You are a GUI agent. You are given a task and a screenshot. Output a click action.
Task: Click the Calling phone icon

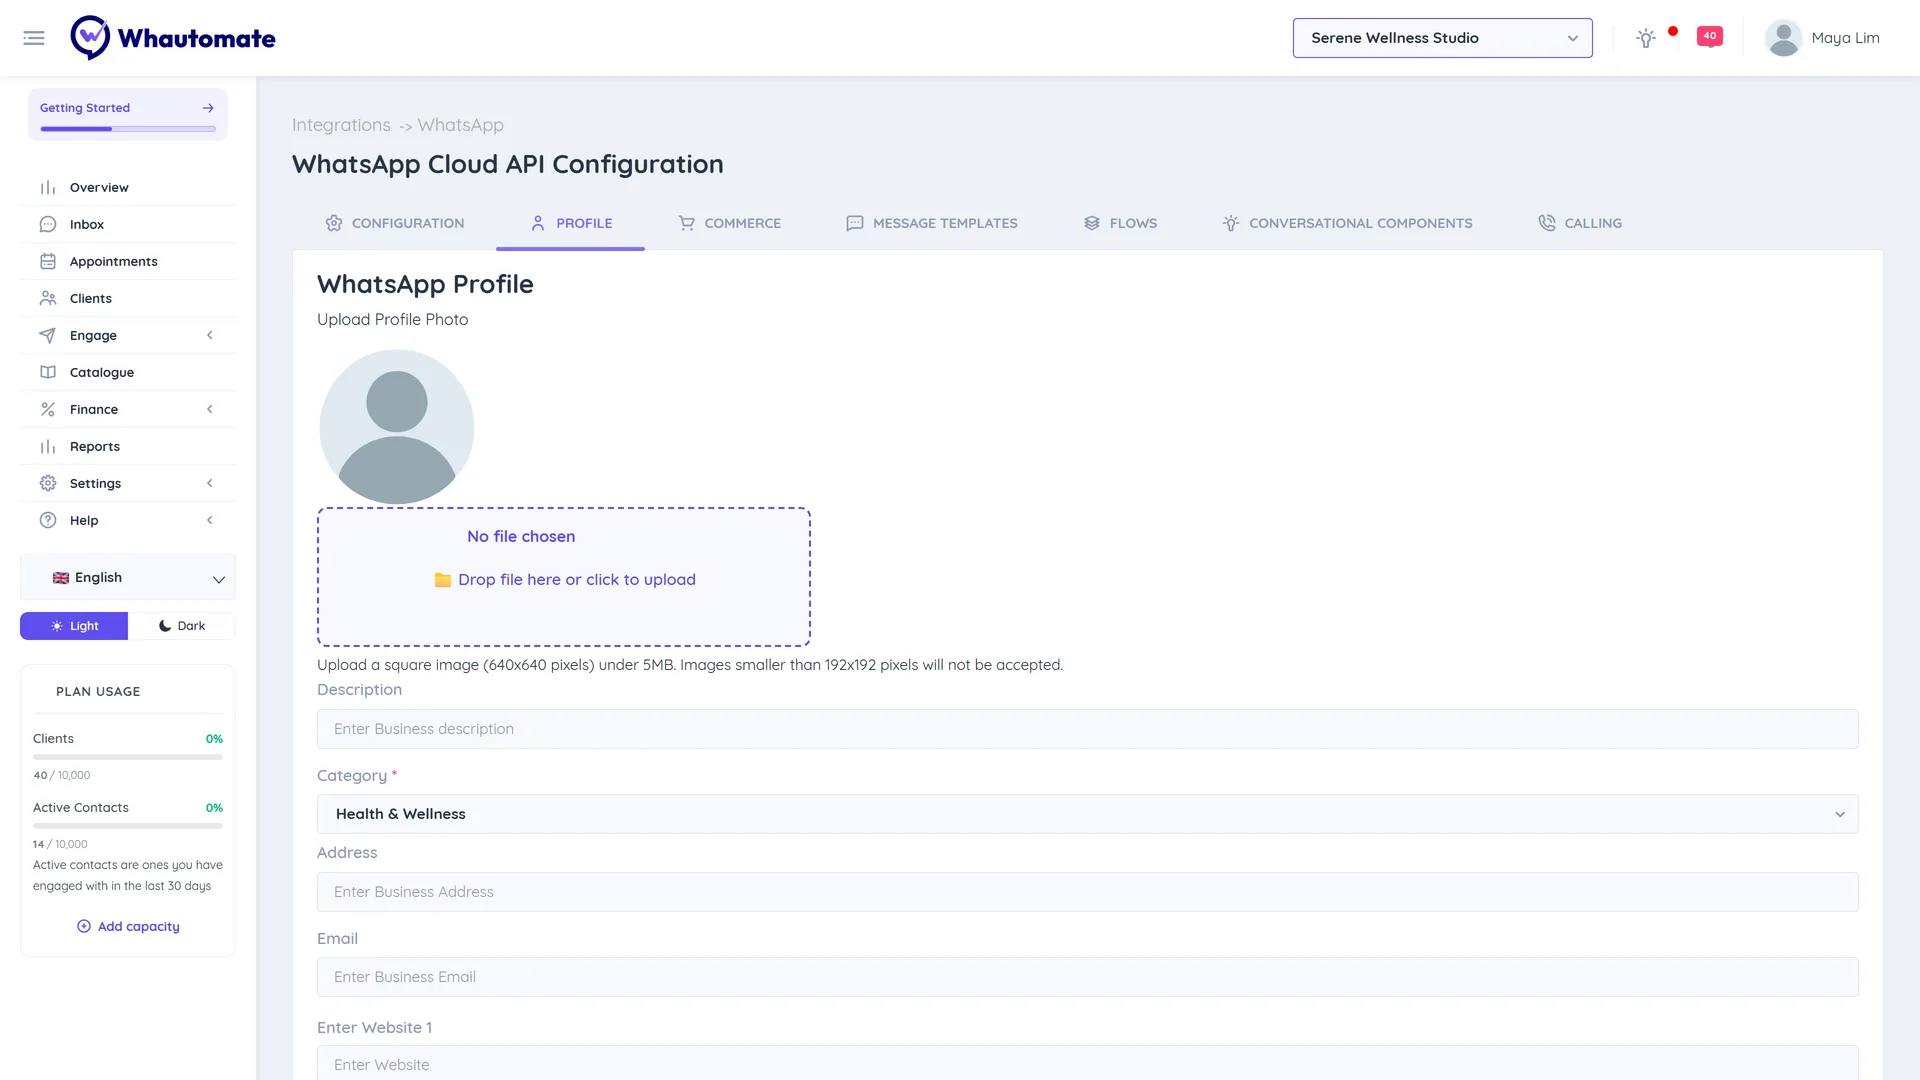coord(1547,223)
